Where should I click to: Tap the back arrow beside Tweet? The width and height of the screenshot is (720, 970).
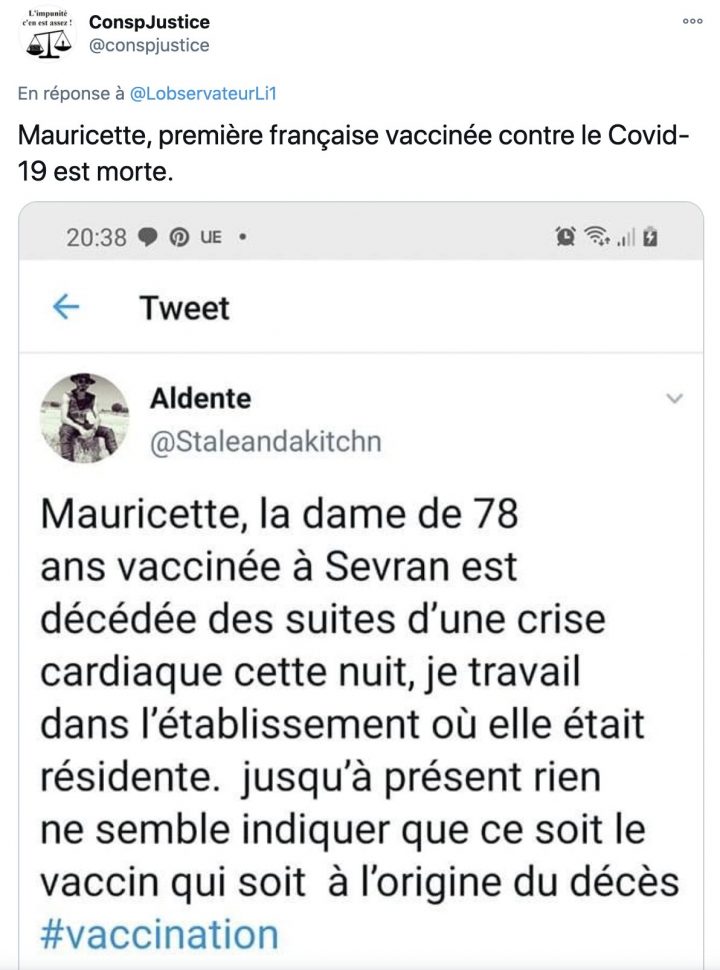point(66,307)
